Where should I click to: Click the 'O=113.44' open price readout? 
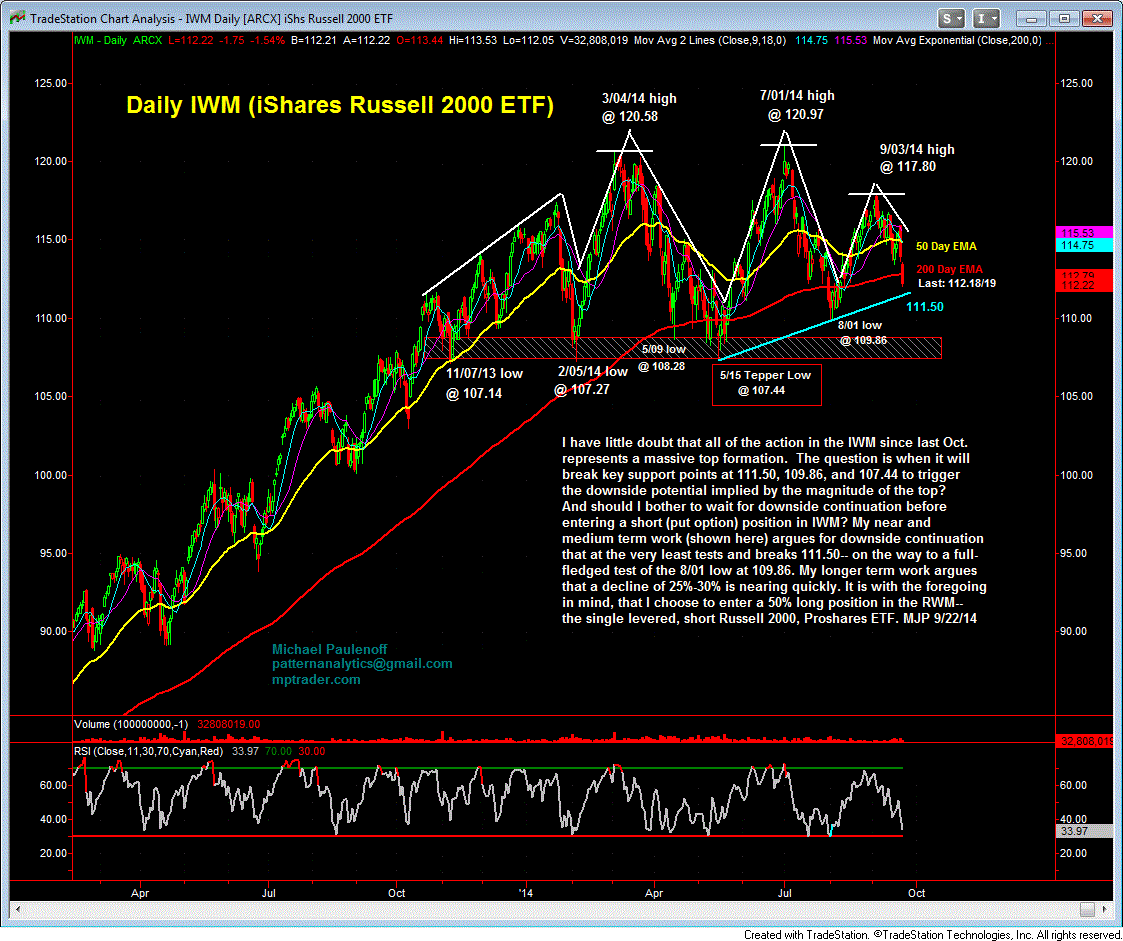click(x=418, y=41)
